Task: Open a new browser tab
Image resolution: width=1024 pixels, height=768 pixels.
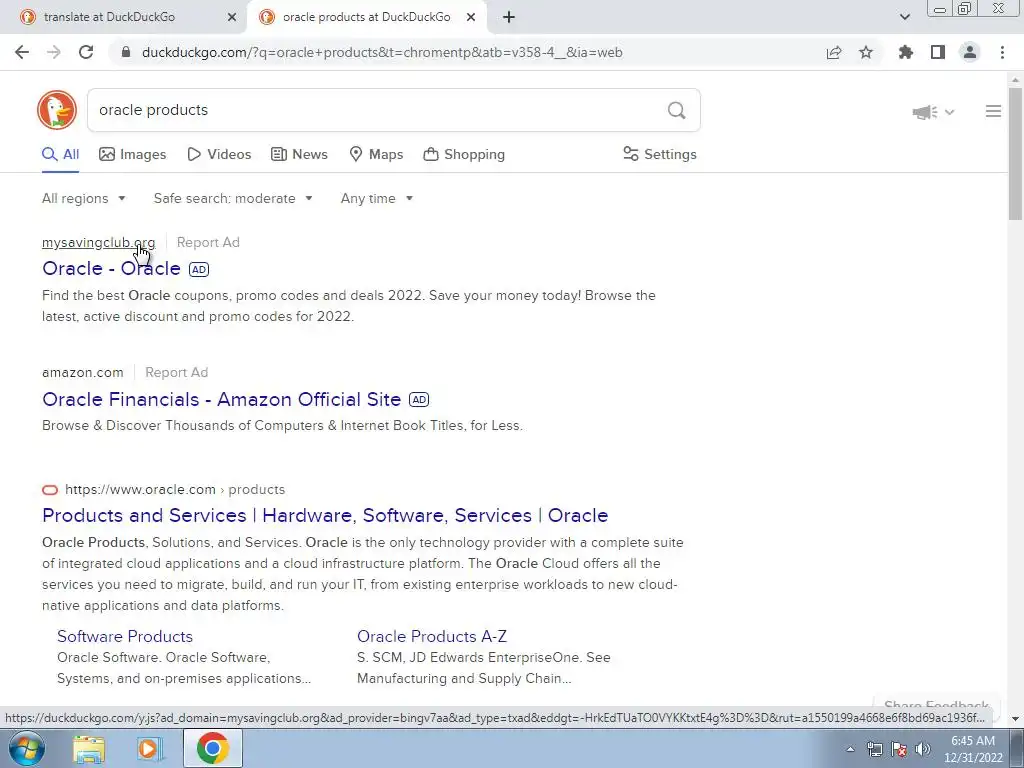Action: click(509, 17)
